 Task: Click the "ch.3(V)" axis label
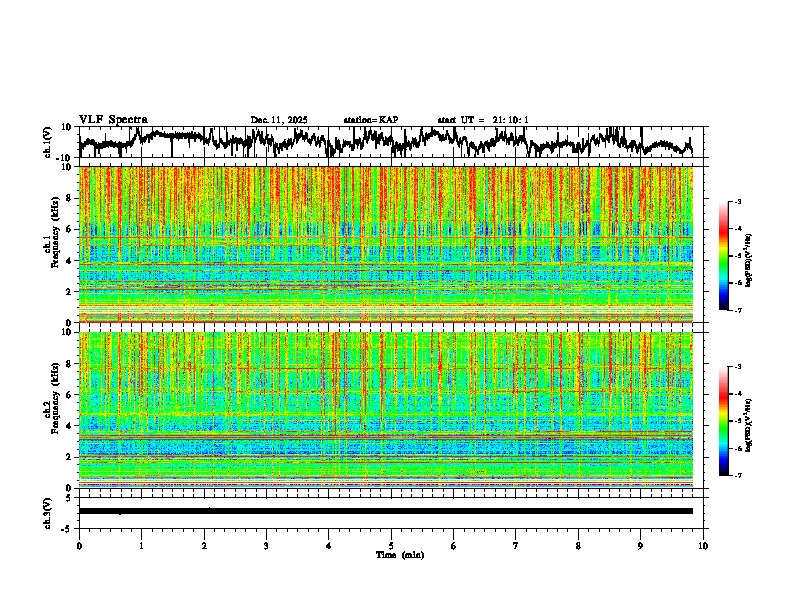click(48, 513)
